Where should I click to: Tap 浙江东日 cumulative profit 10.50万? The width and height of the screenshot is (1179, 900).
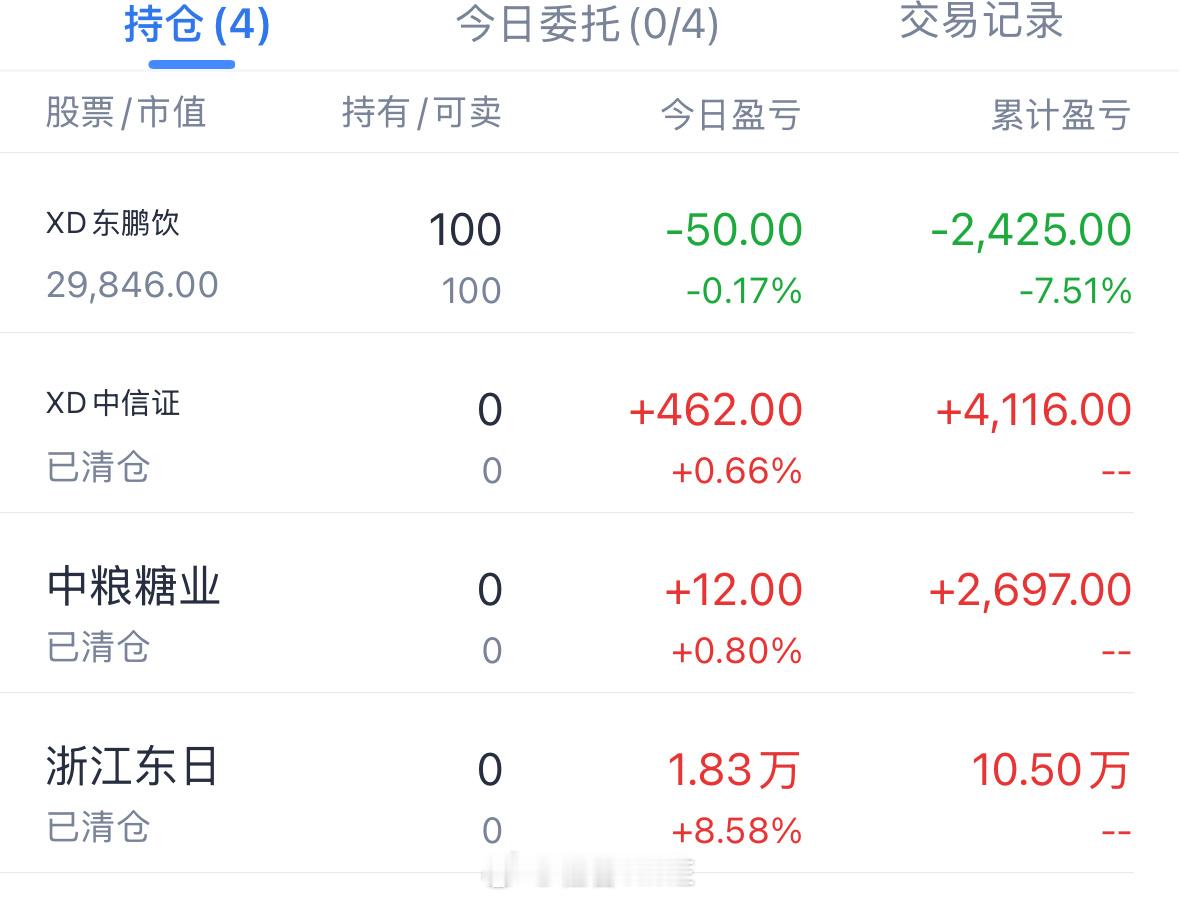pos(1050,770)
